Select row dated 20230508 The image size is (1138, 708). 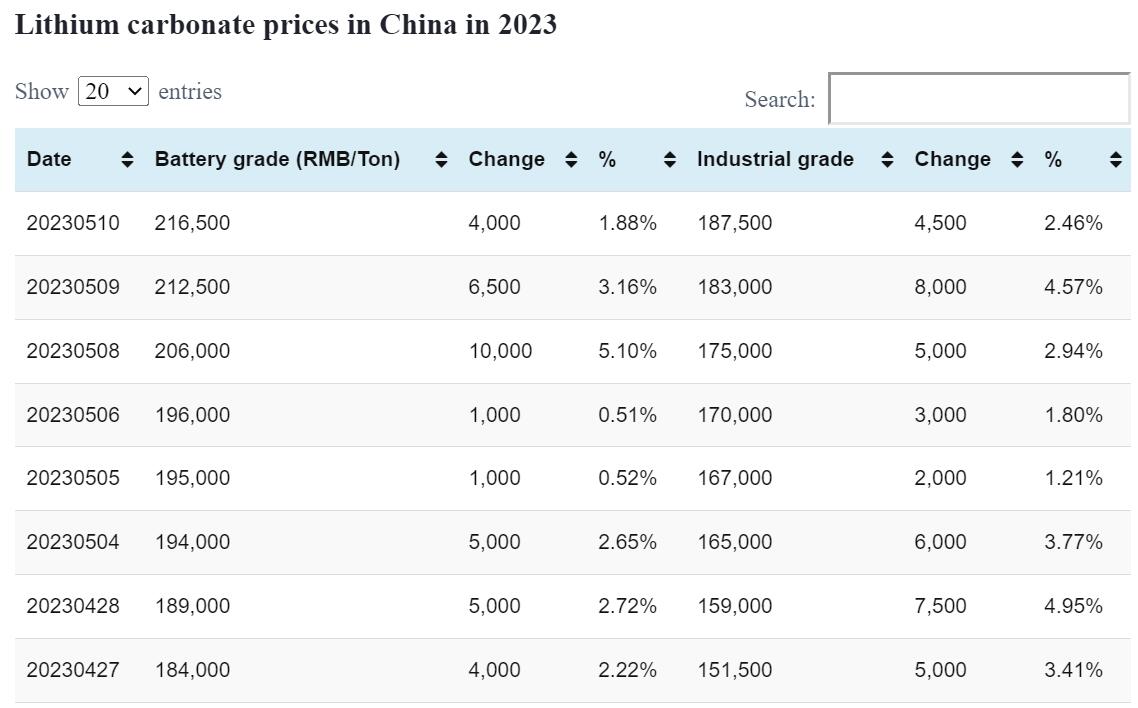pyautogui.click(x=73, y=351)
